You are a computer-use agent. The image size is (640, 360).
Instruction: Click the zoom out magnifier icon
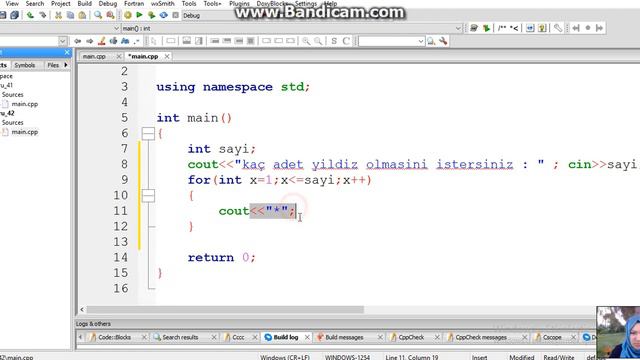point(318,41)
